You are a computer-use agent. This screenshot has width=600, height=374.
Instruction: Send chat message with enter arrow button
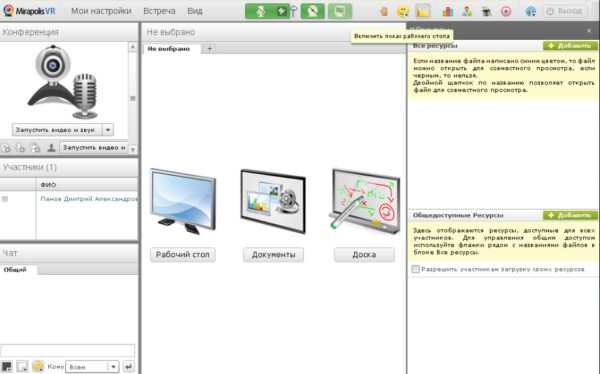[129, 367]
